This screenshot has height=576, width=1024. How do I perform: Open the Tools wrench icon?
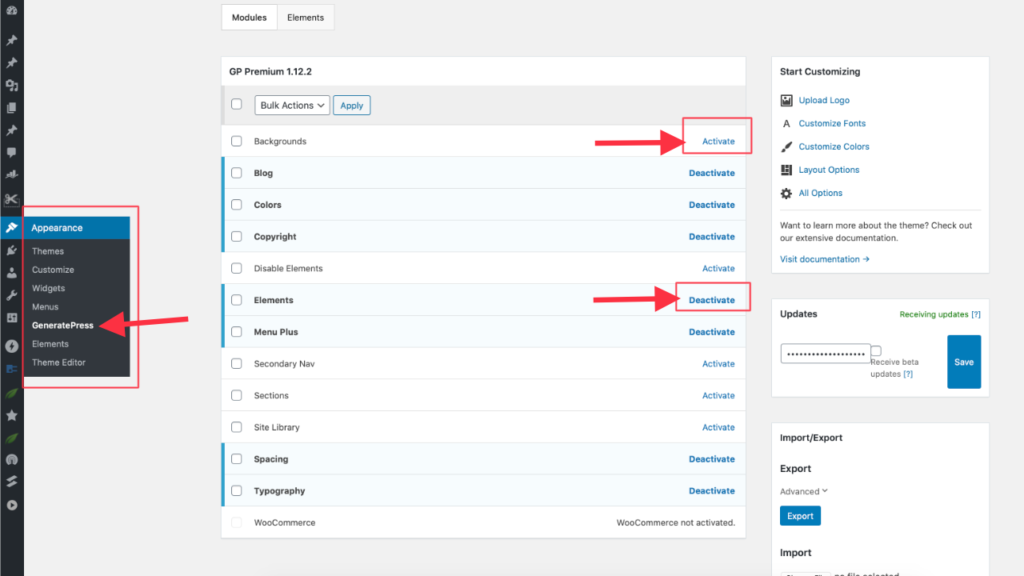coord(12,293)
